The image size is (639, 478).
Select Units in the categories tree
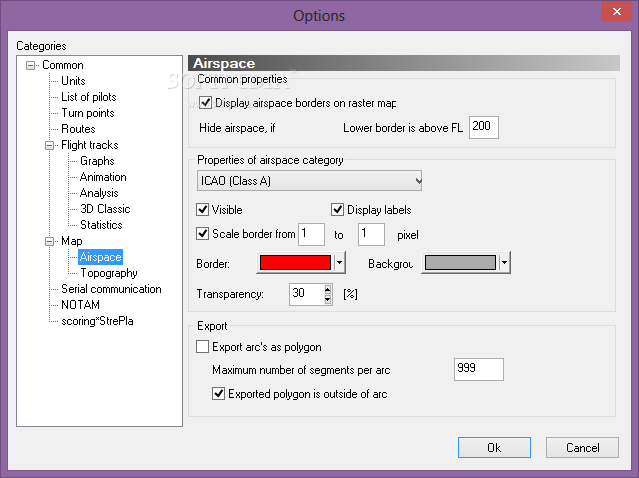pyautogui.click(x=73, y=81)
